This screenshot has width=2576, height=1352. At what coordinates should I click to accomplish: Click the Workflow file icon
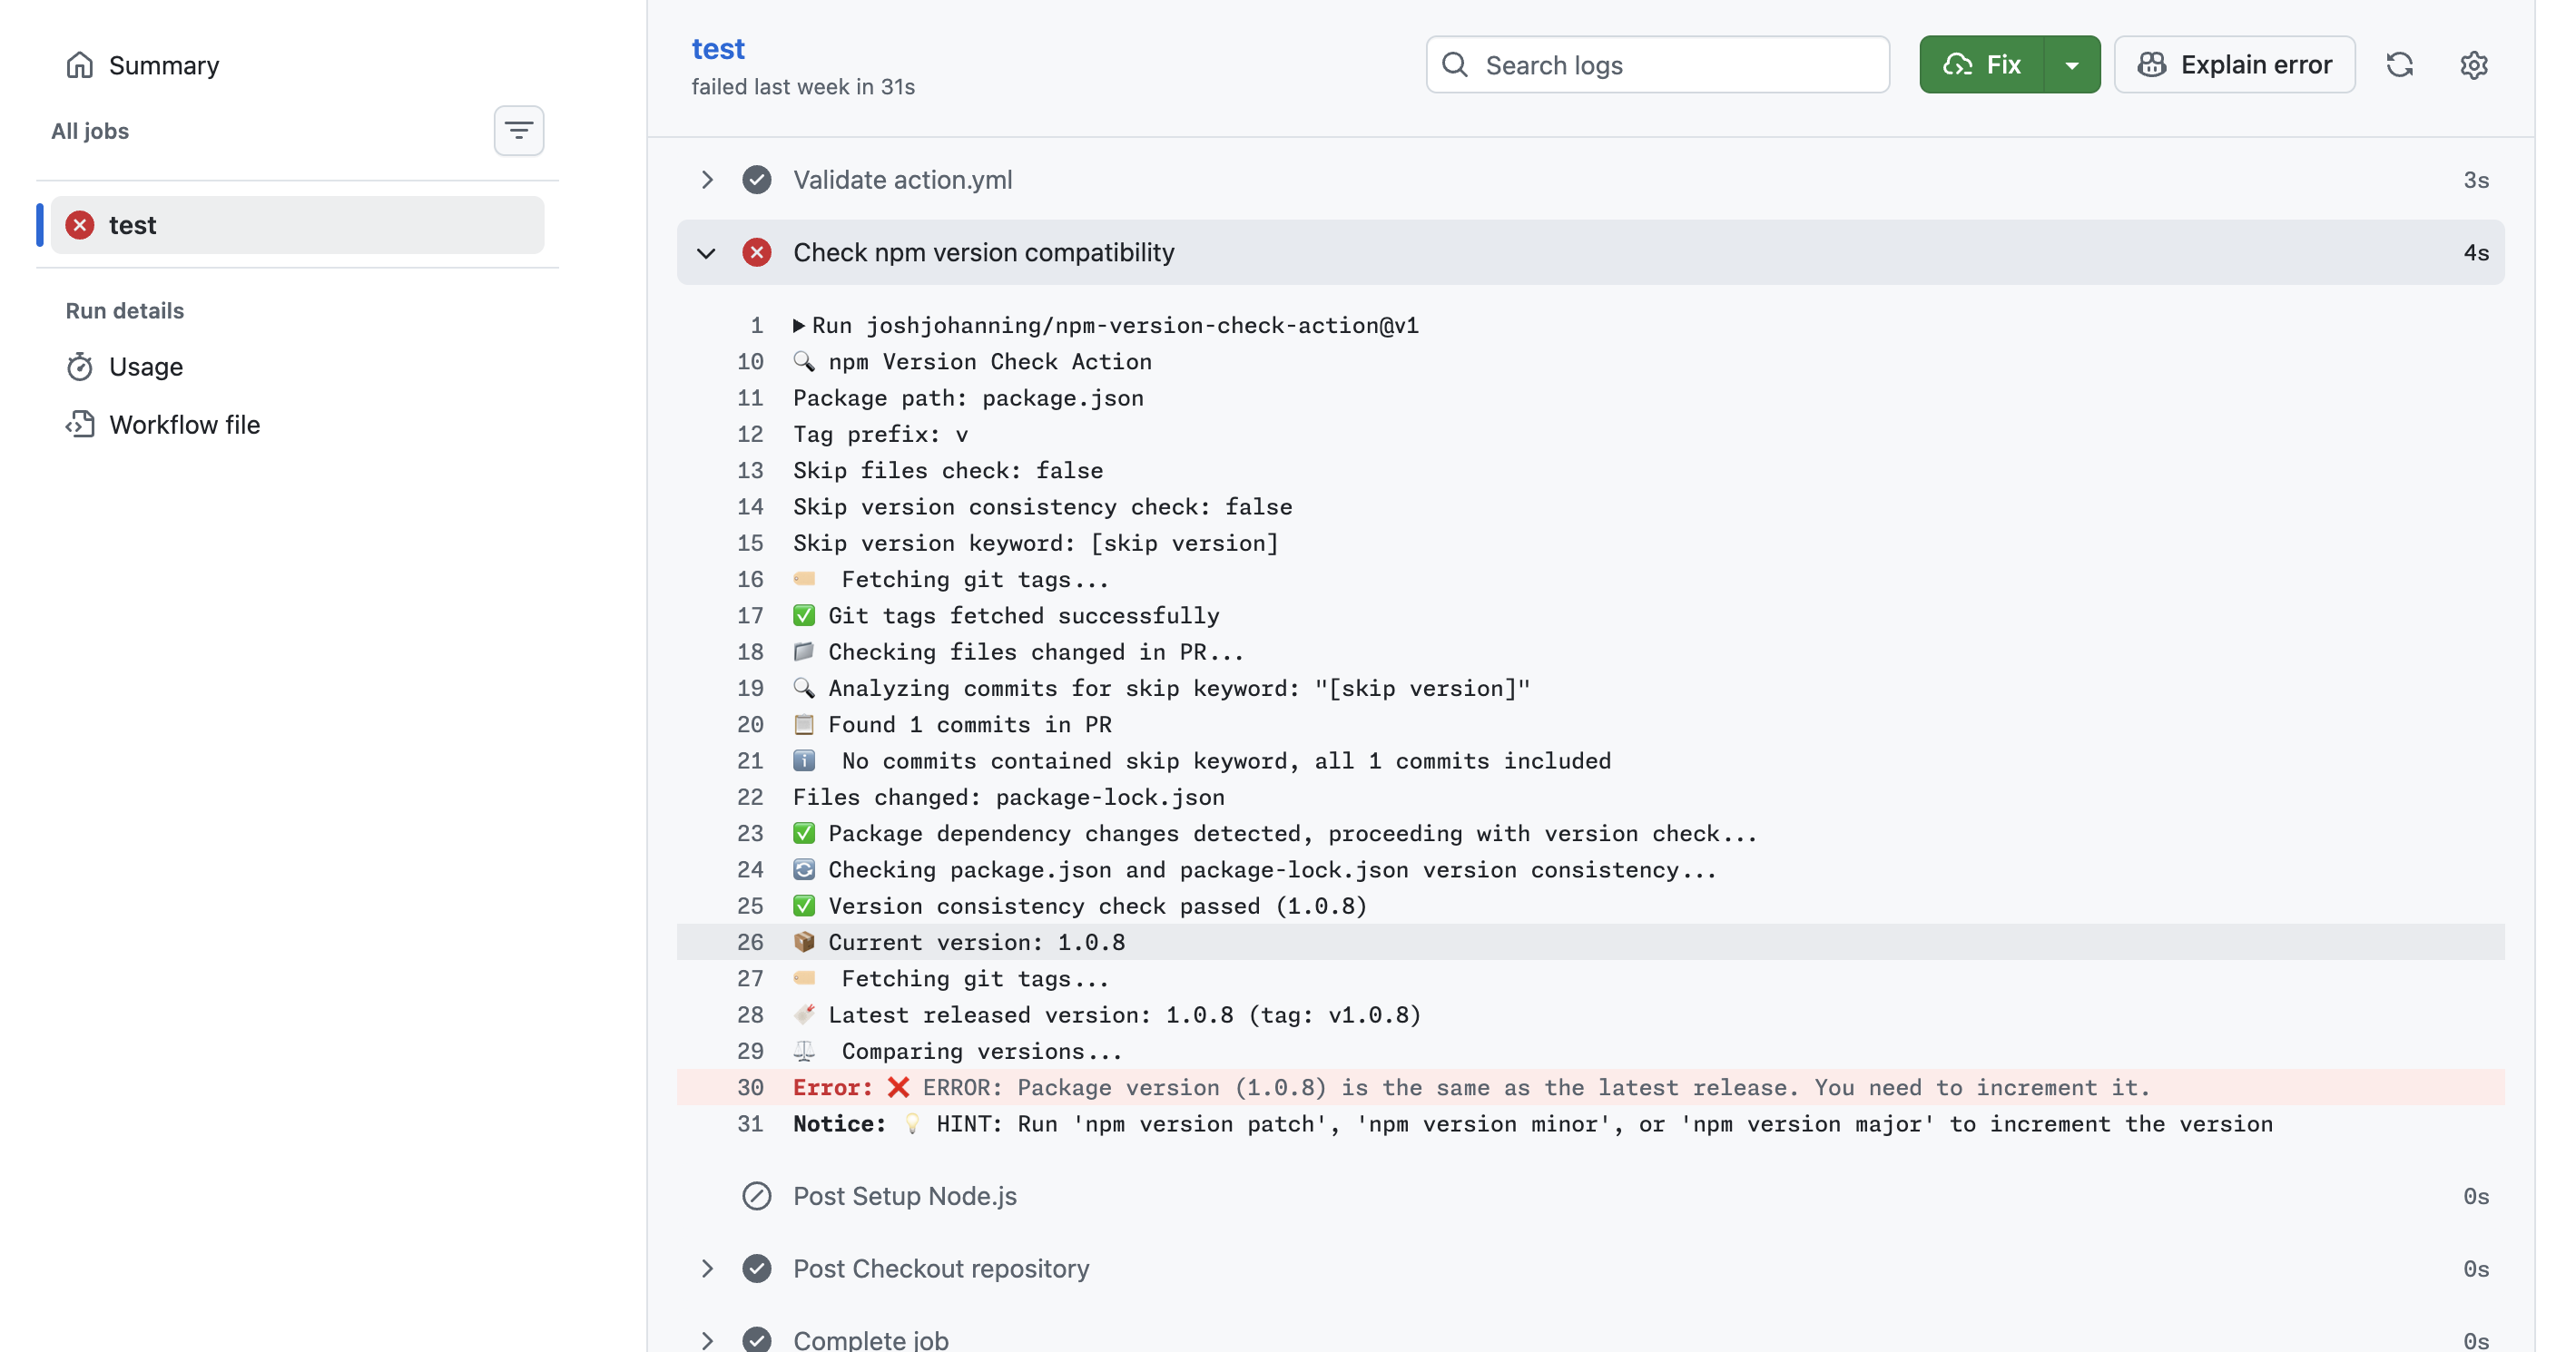(x=80, y=425)
